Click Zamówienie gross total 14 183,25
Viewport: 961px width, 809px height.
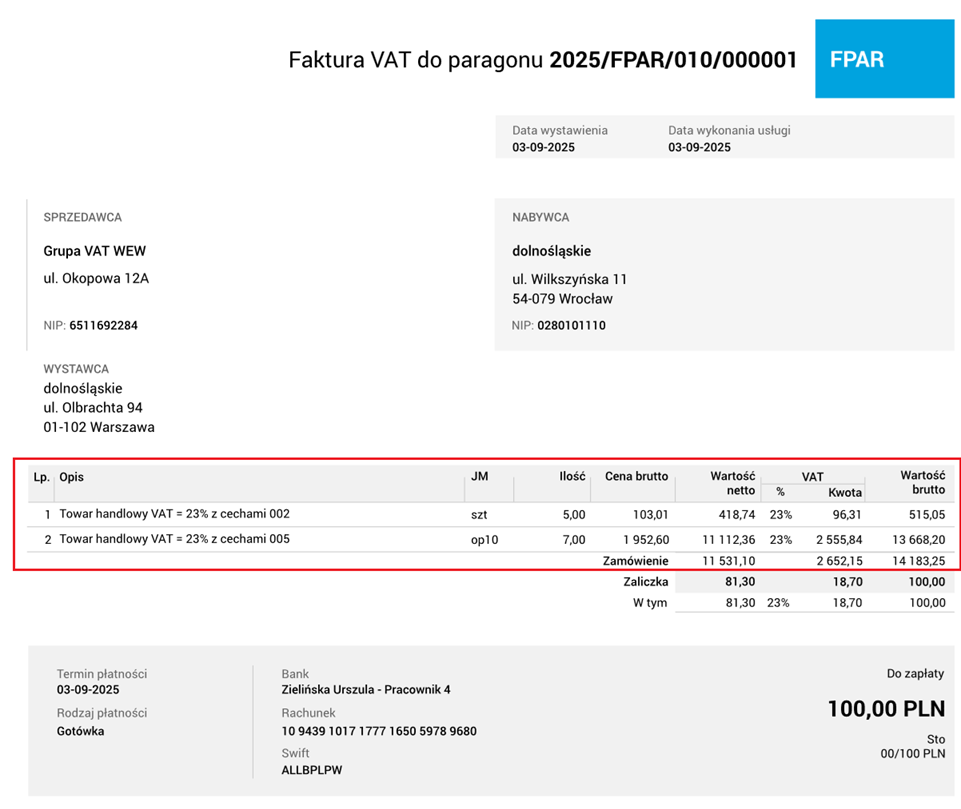919,561
